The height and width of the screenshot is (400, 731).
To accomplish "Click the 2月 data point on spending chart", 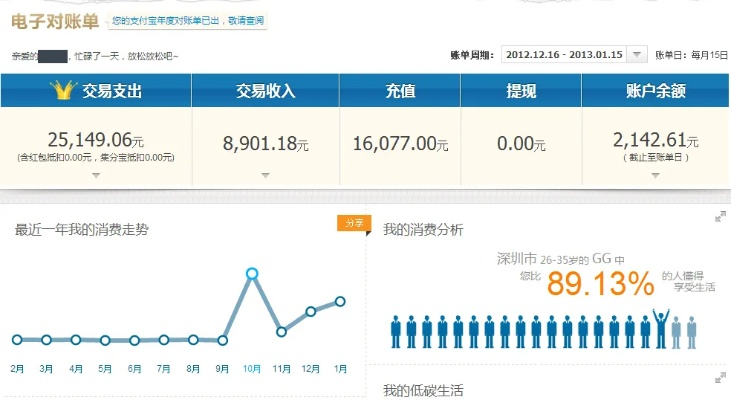I will 17,340.
